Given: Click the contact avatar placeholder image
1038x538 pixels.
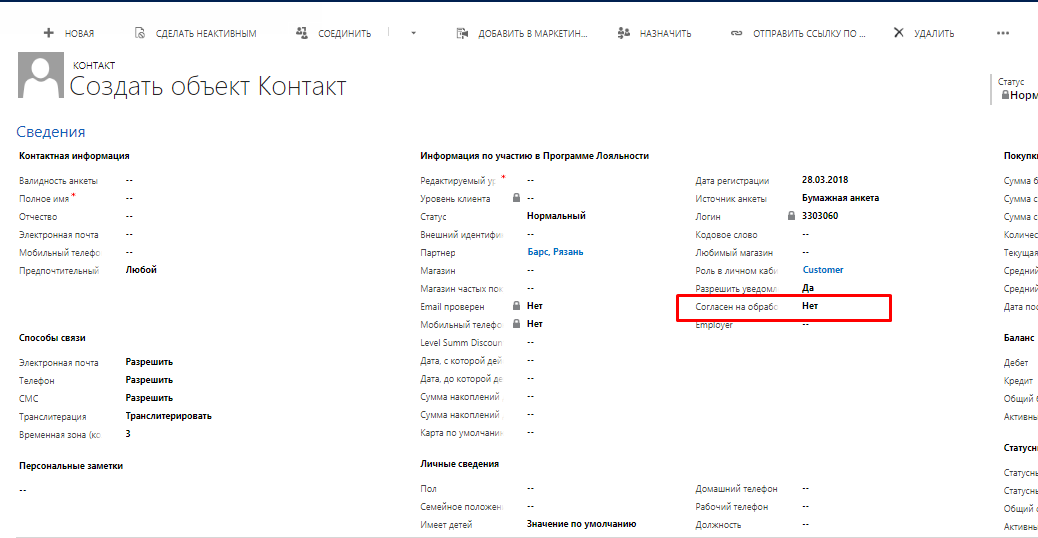Looking at the screenshot, I should [41, 78].
